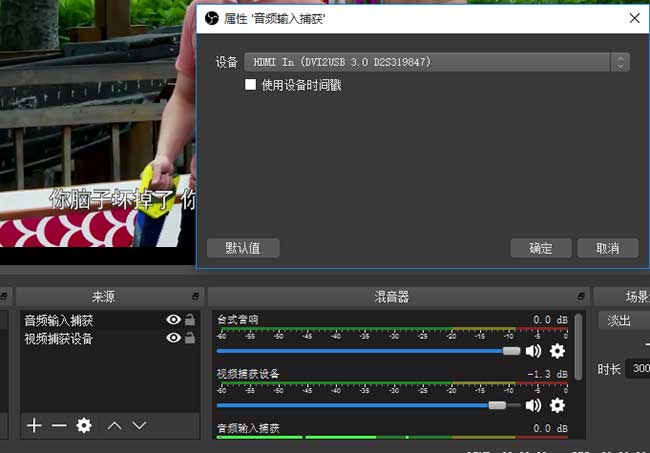650x453 pixels.
Task: Move source up with the up arrow
Action: point(114,425)
